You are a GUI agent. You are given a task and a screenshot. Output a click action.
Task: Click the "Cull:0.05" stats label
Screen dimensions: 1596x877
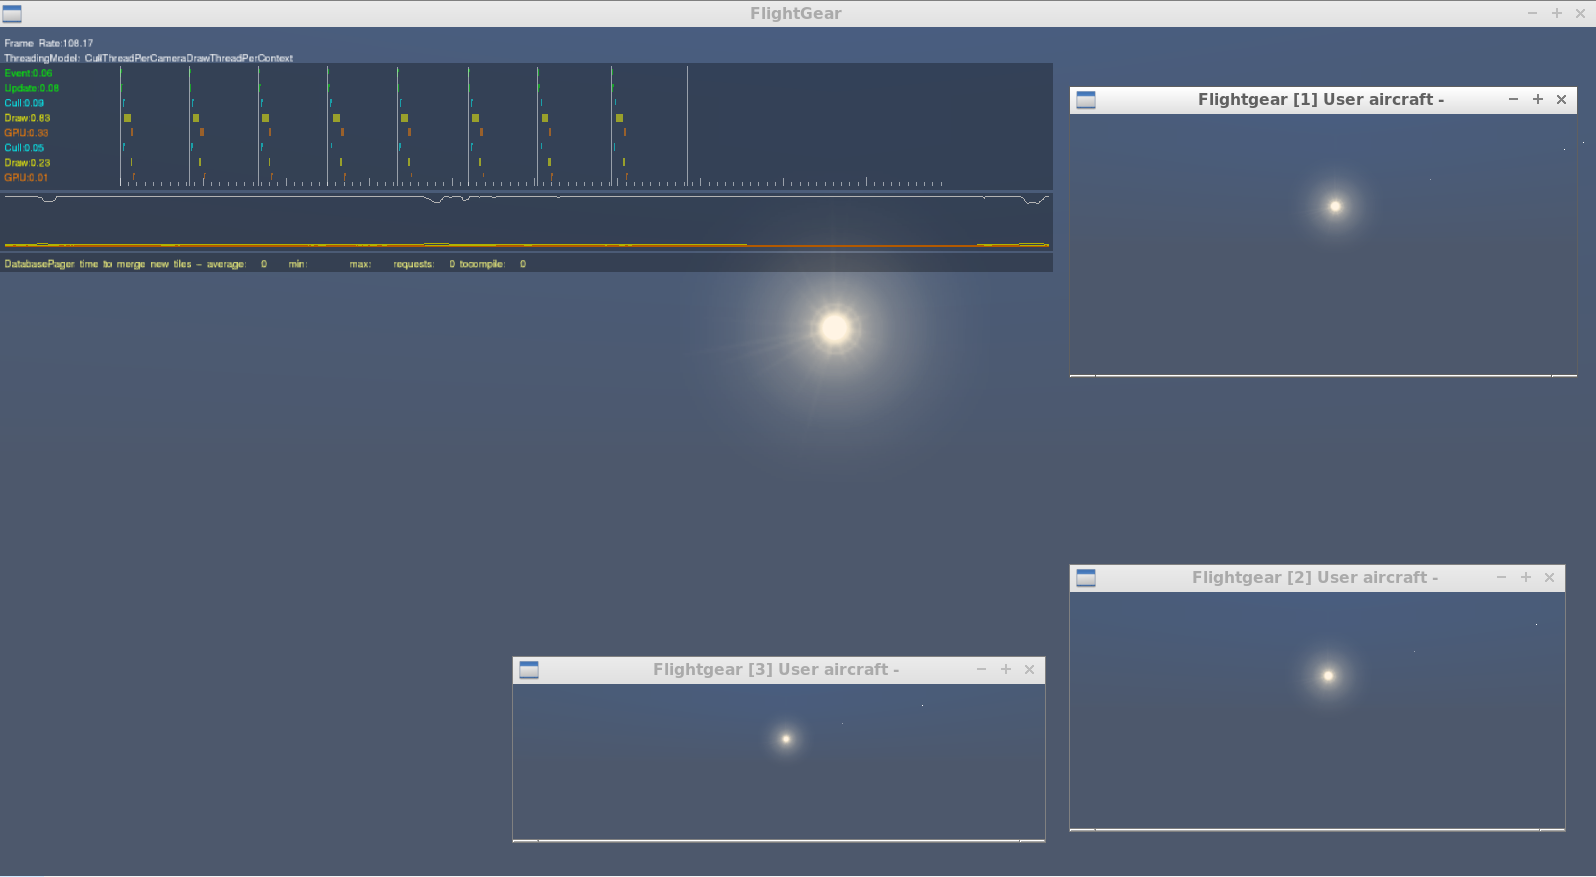(24, 148)
